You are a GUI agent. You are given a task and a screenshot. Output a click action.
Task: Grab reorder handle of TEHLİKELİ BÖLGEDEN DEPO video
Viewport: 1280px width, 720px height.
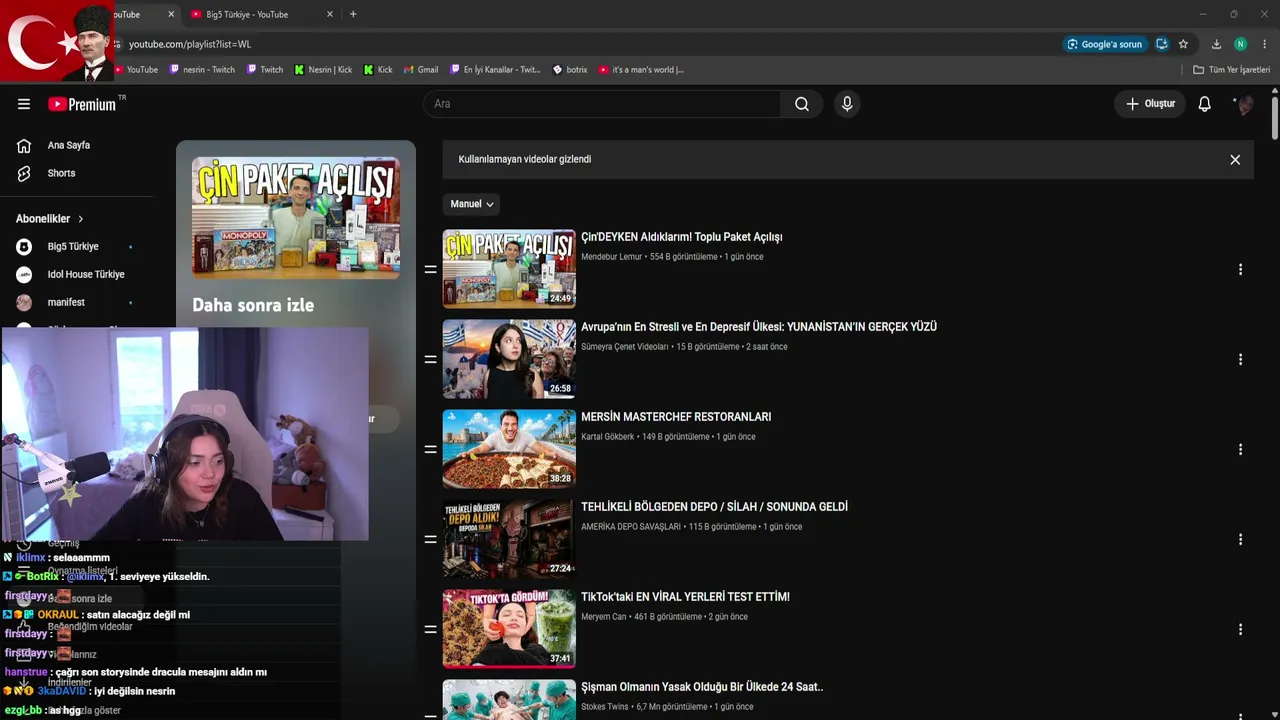point(431,539)
